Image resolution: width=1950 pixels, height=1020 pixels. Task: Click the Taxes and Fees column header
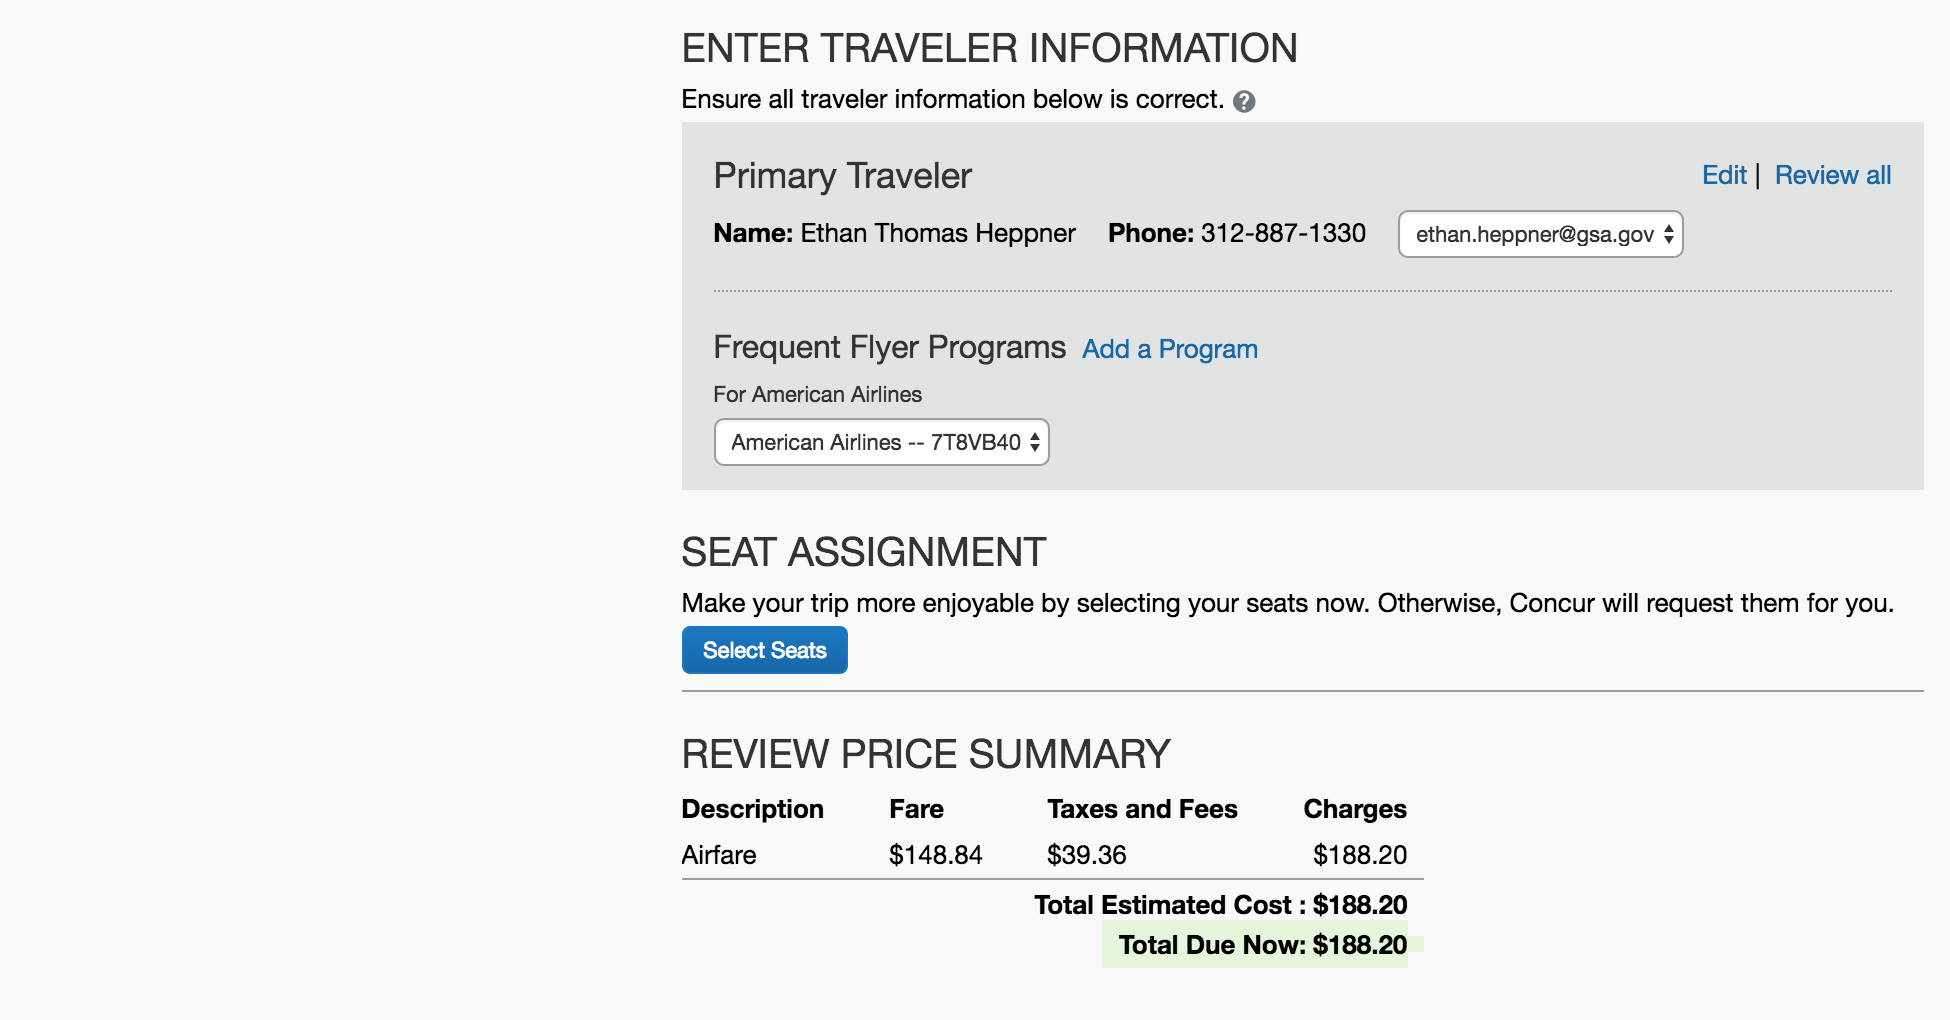click(1141, 809)
